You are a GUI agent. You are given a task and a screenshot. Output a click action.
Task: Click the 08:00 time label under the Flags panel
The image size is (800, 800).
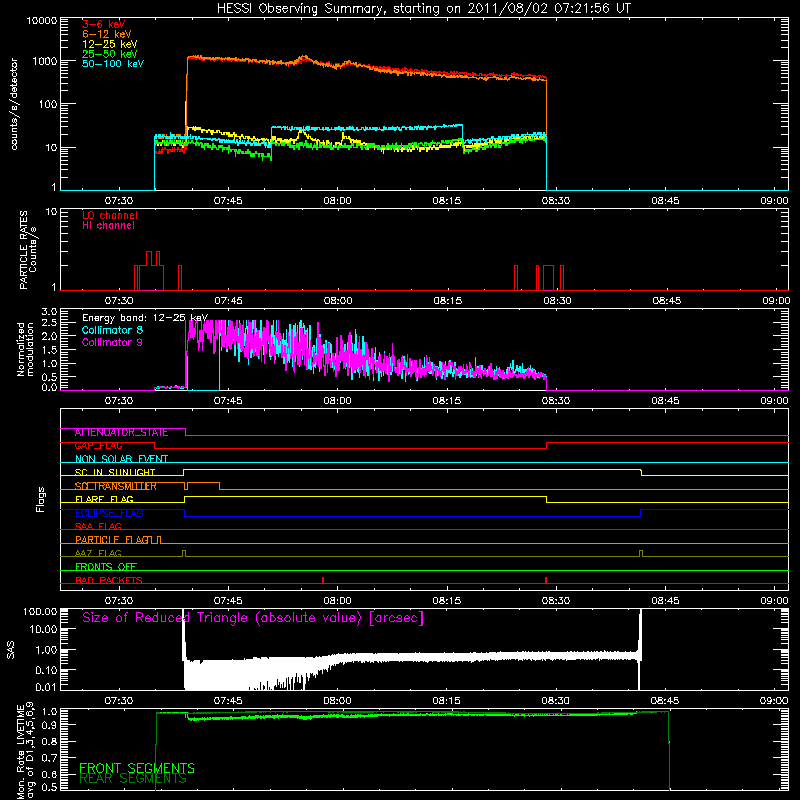pos(337,601)
